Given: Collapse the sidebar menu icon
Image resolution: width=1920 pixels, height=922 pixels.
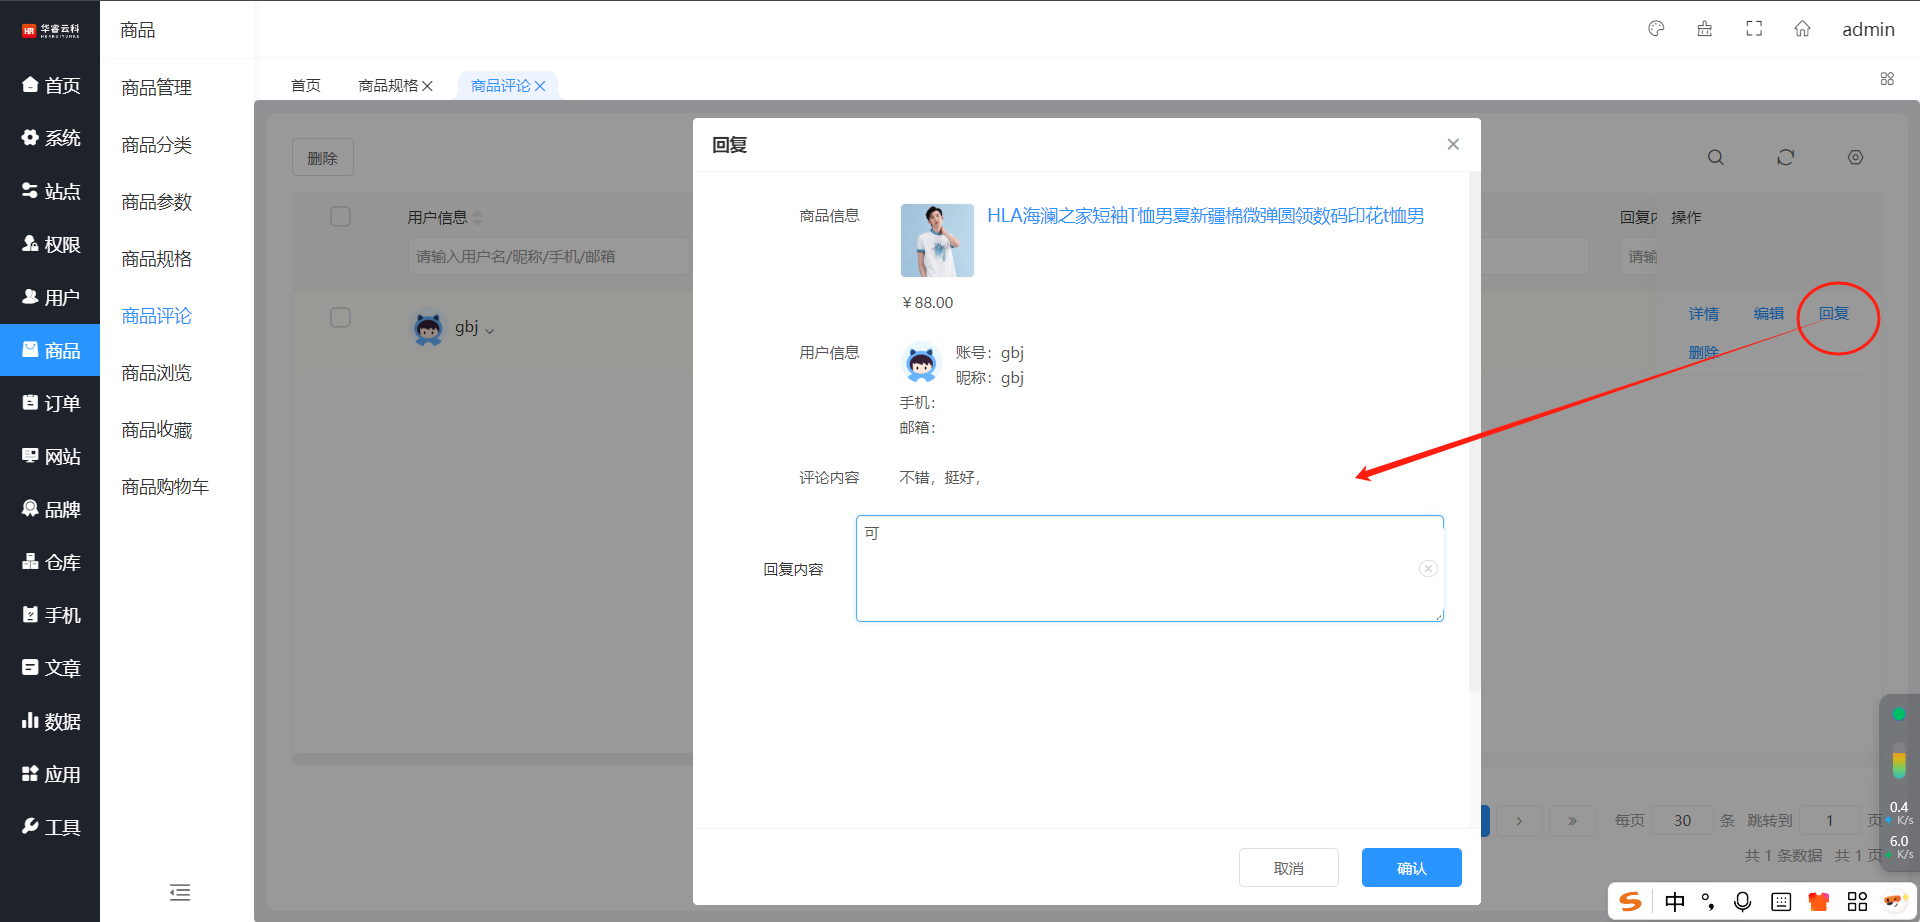Looking at the screenshot, I should (180, 892).
